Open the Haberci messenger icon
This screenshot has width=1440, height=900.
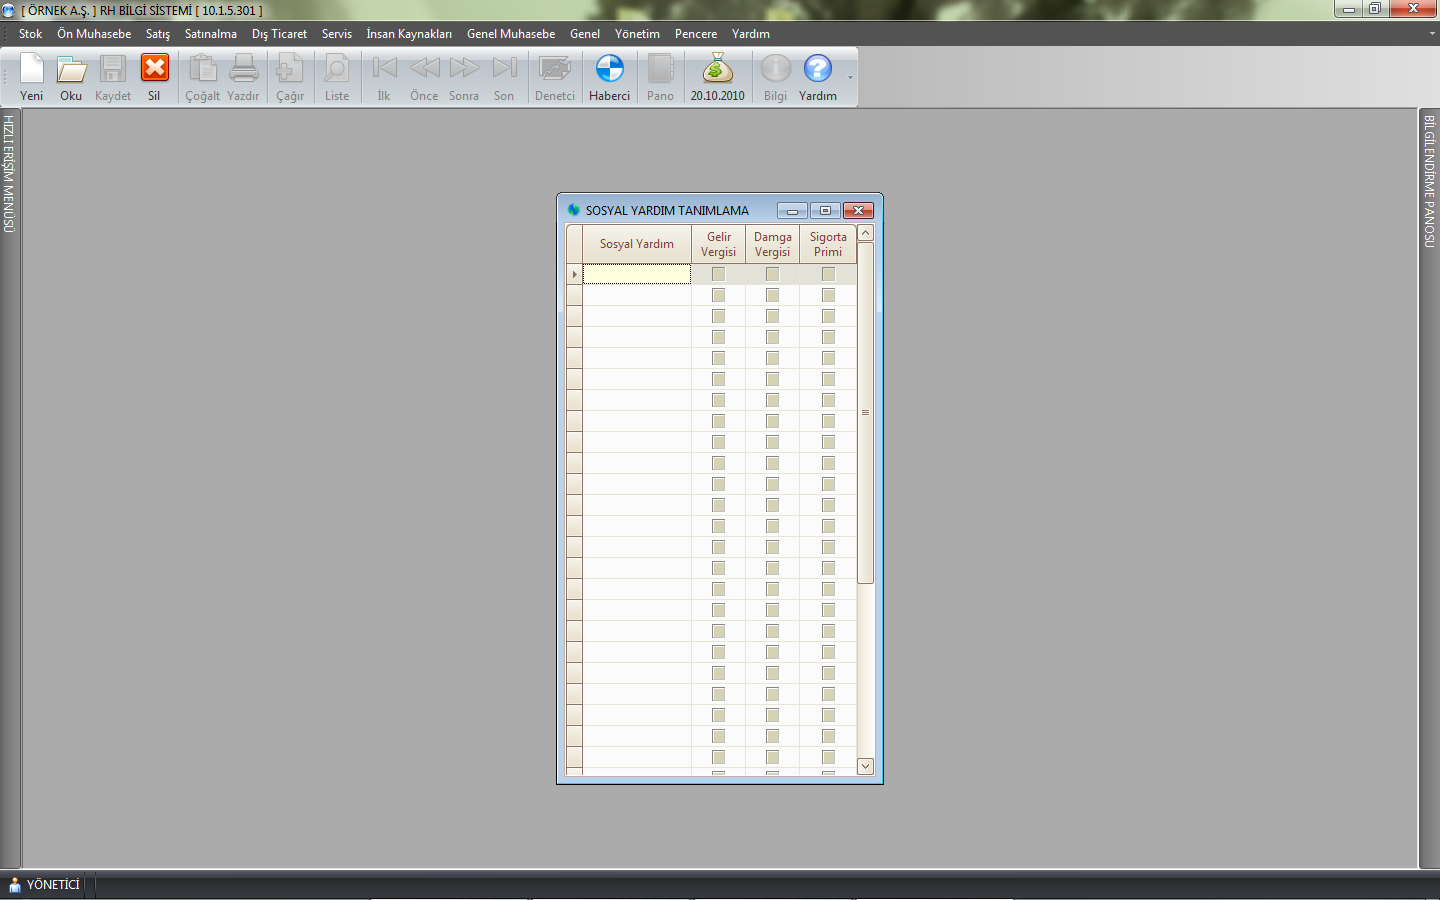tap(609, 77)
